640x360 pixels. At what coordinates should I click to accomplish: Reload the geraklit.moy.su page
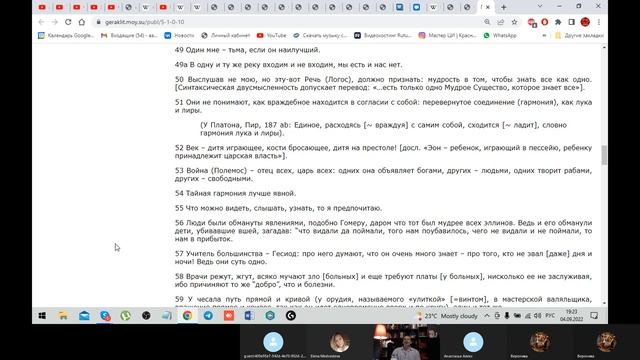[x=68, y=22]
